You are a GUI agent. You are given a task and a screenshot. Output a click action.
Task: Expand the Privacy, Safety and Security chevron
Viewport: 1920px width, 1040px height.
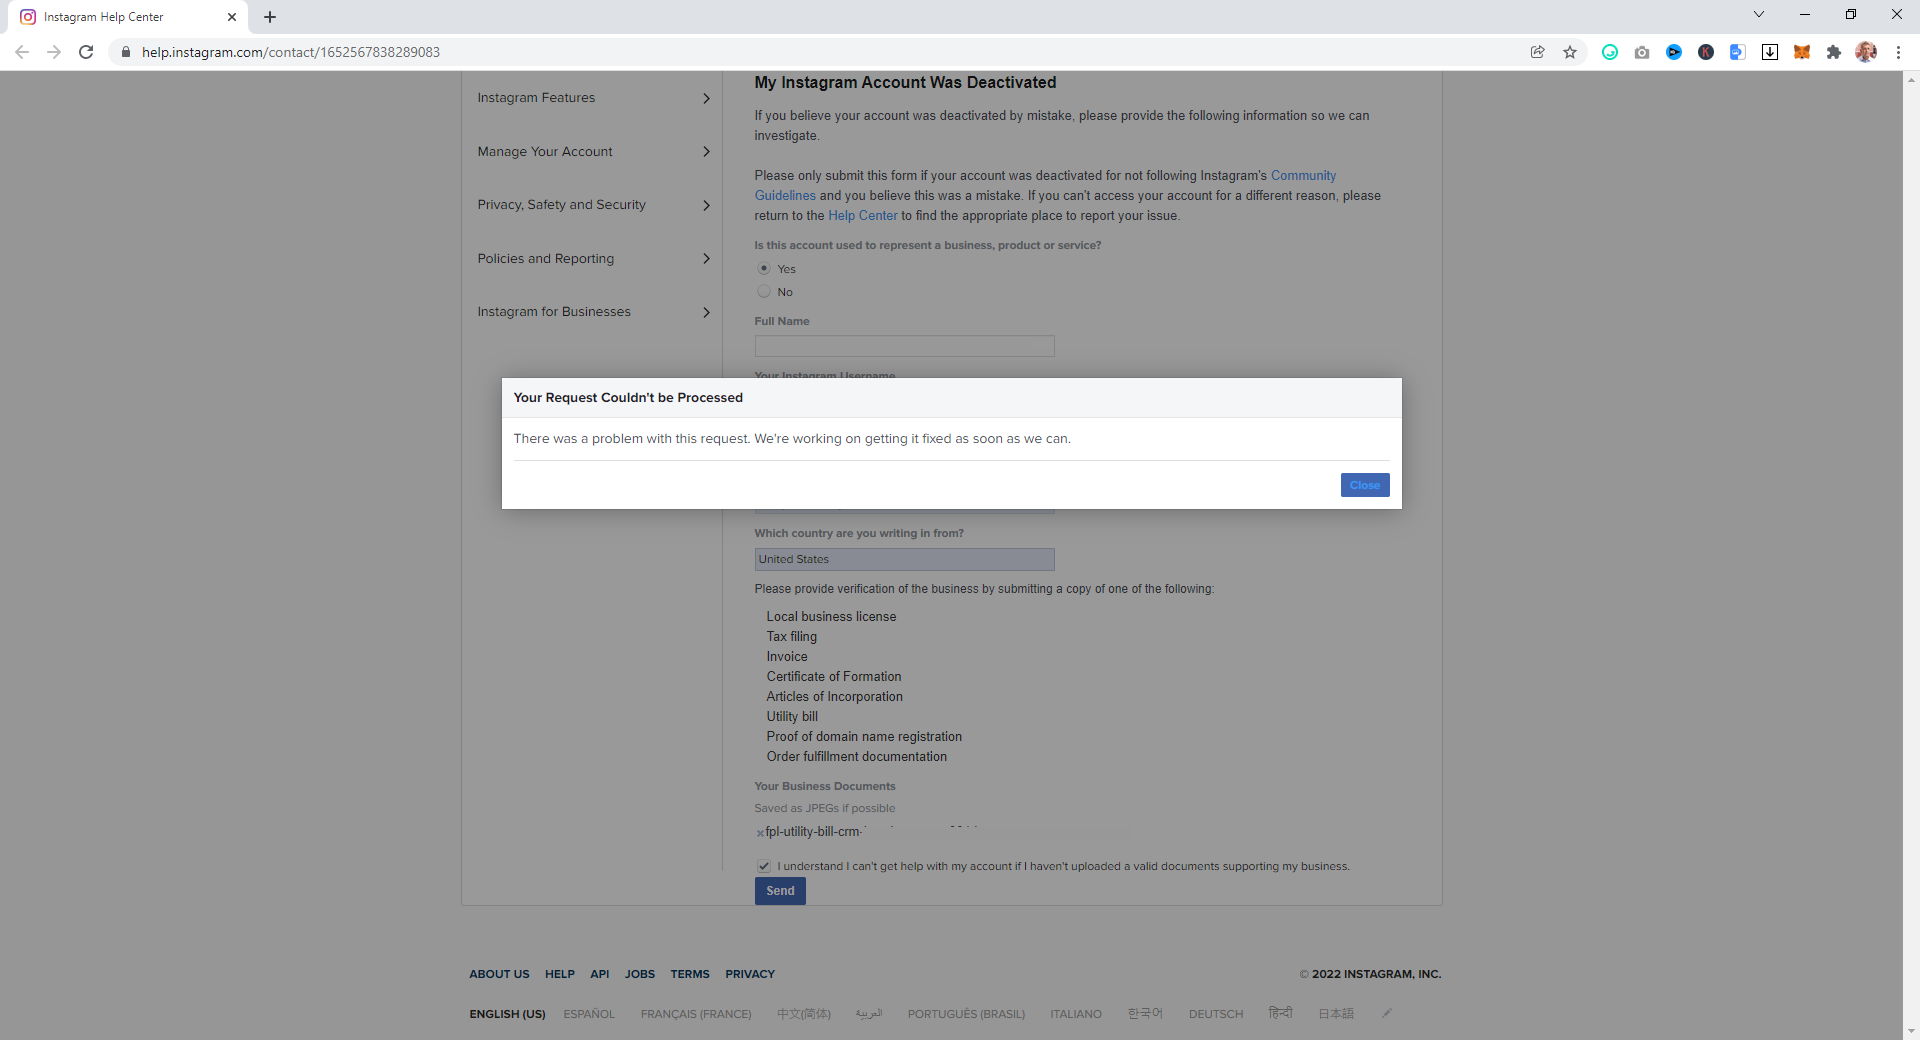click(x=706, y=205)
